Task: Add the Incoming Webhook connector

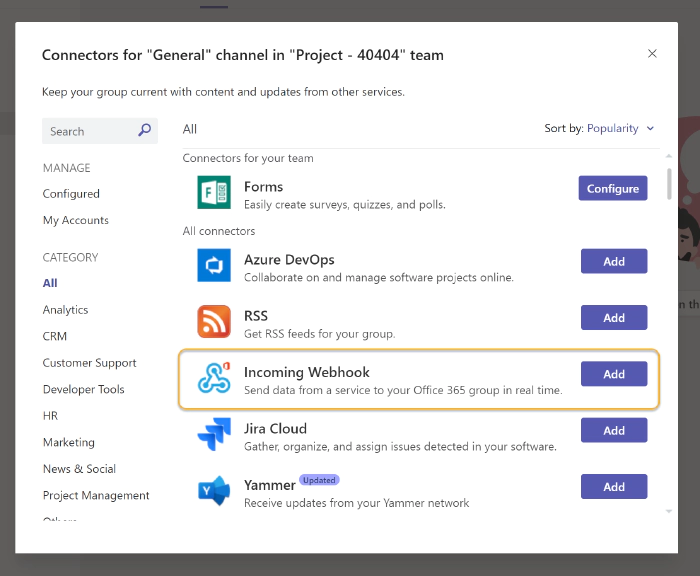Action: point(614,374)
